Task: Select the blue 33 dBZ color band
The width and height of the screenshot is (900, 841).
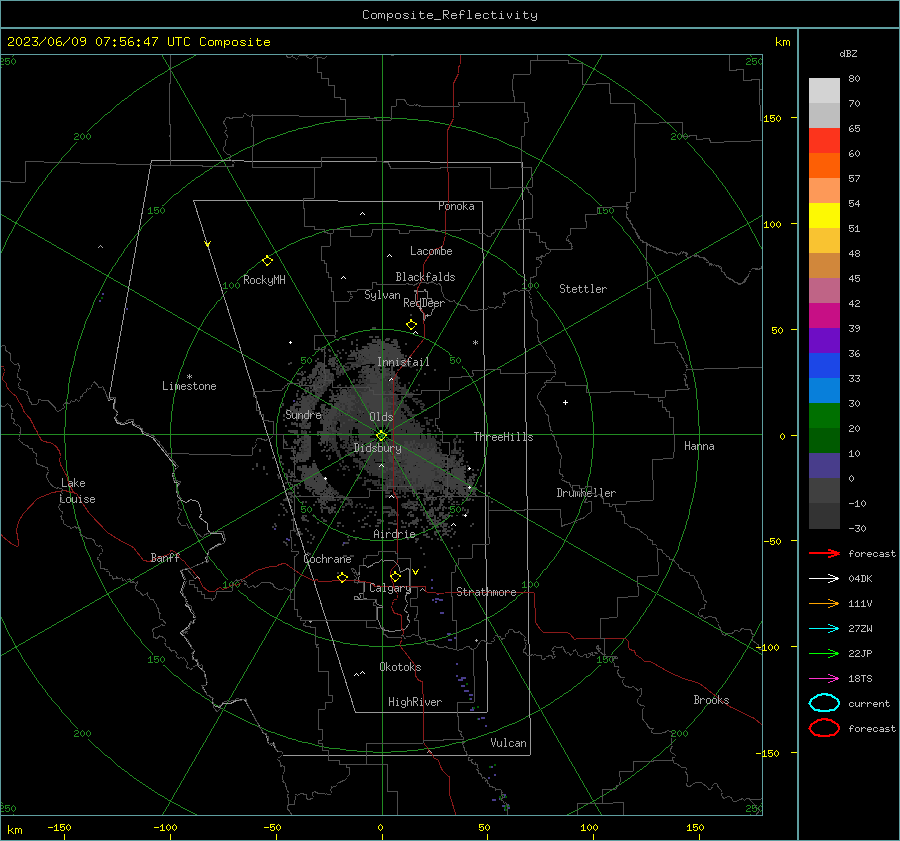Action: [824, 365]
